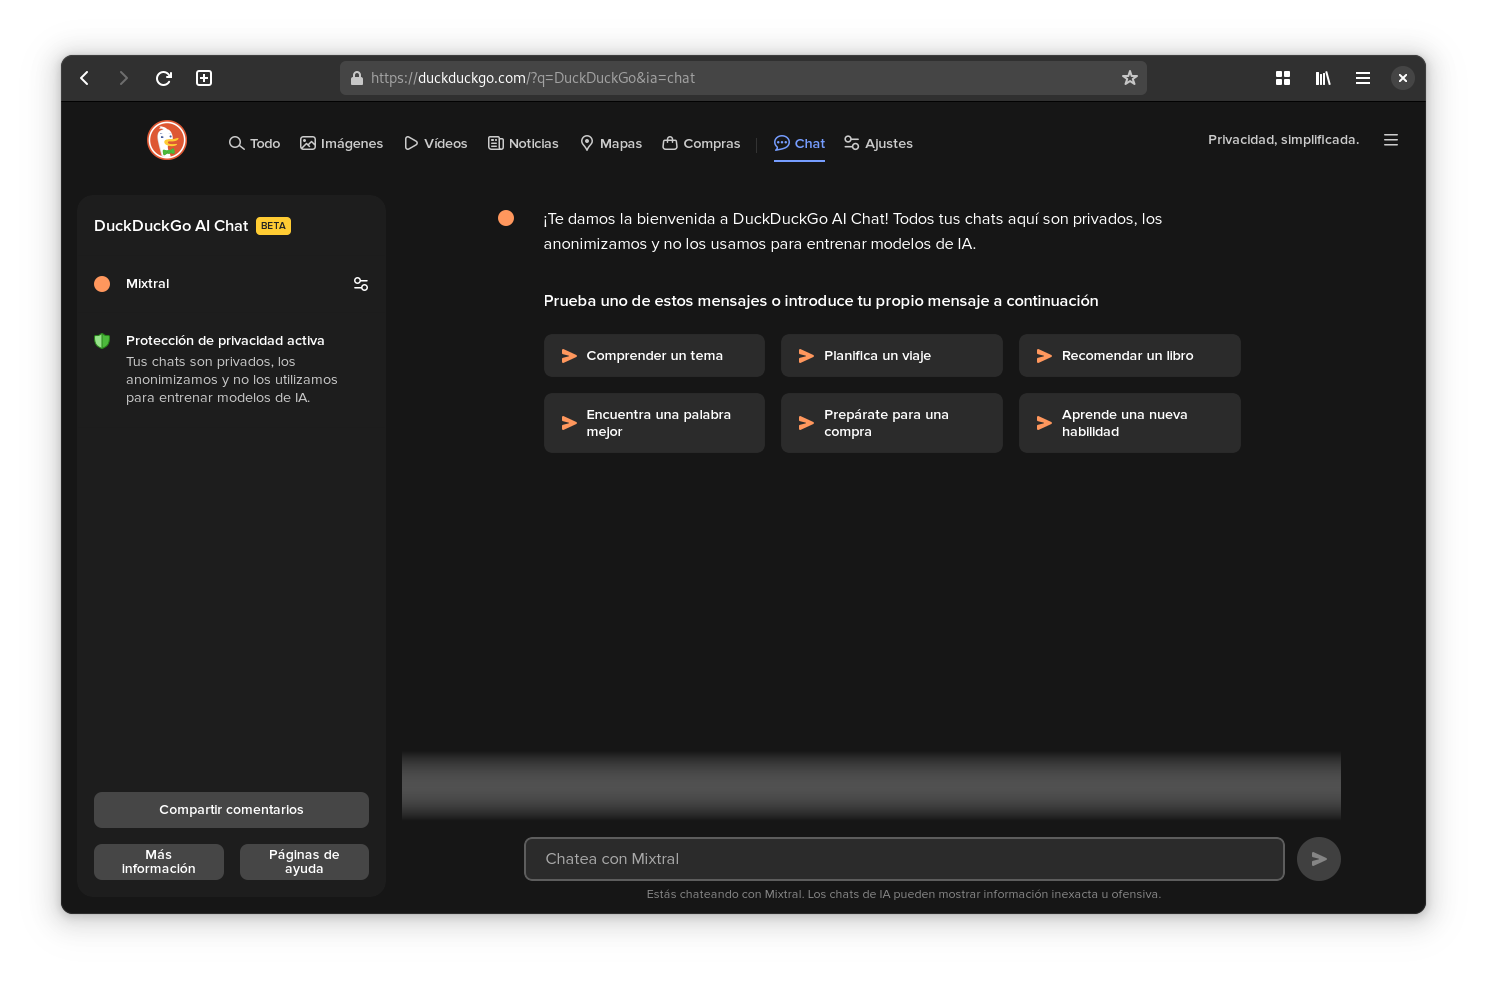Bookmark the page with the star icon
Screen dimensions: 1487x981
[1130, 78]
